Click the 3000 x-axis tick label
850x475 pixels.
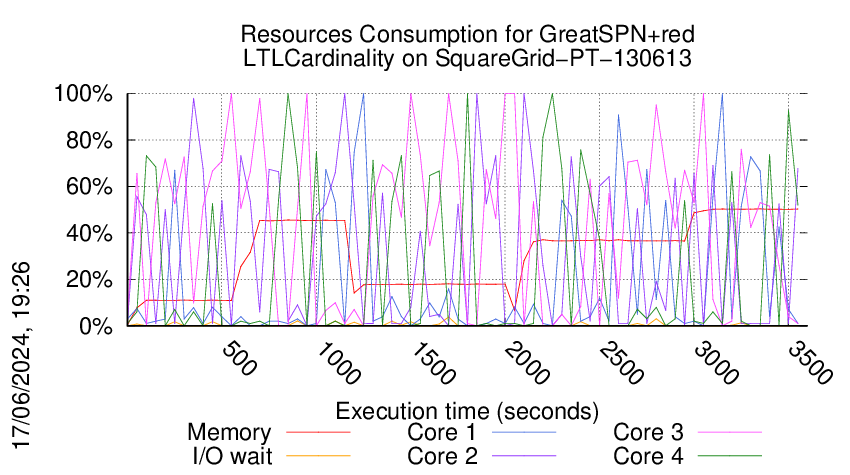[x=716, y=363]
